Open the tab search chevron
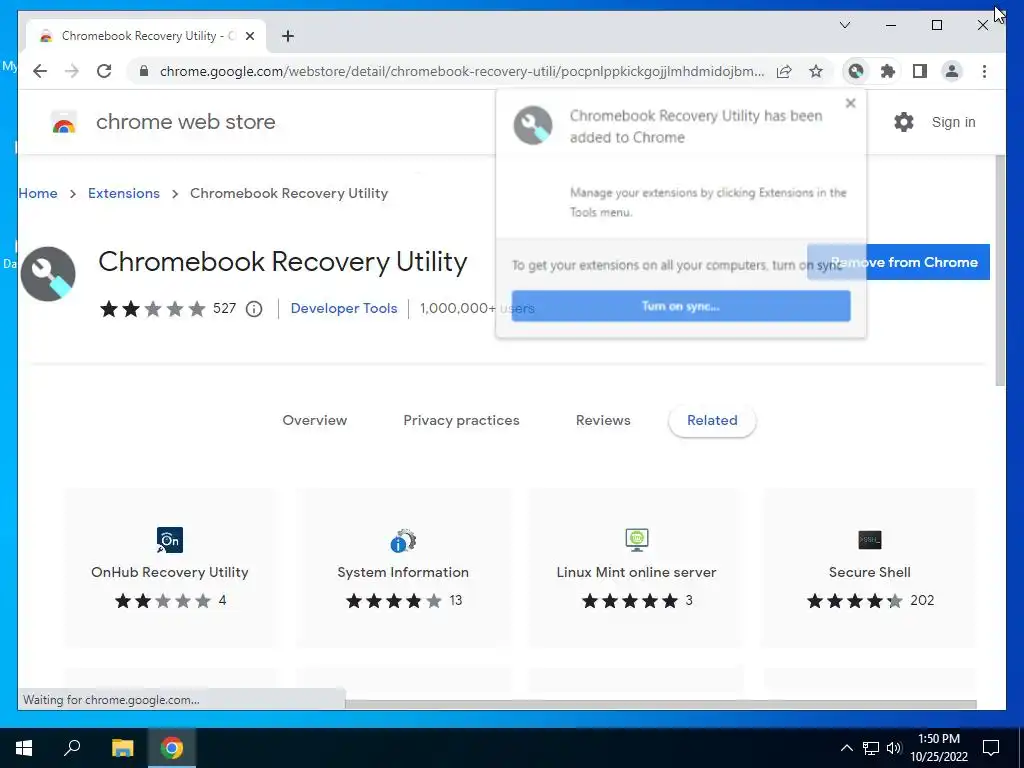1024x768 pixels. tap(844, 25)
